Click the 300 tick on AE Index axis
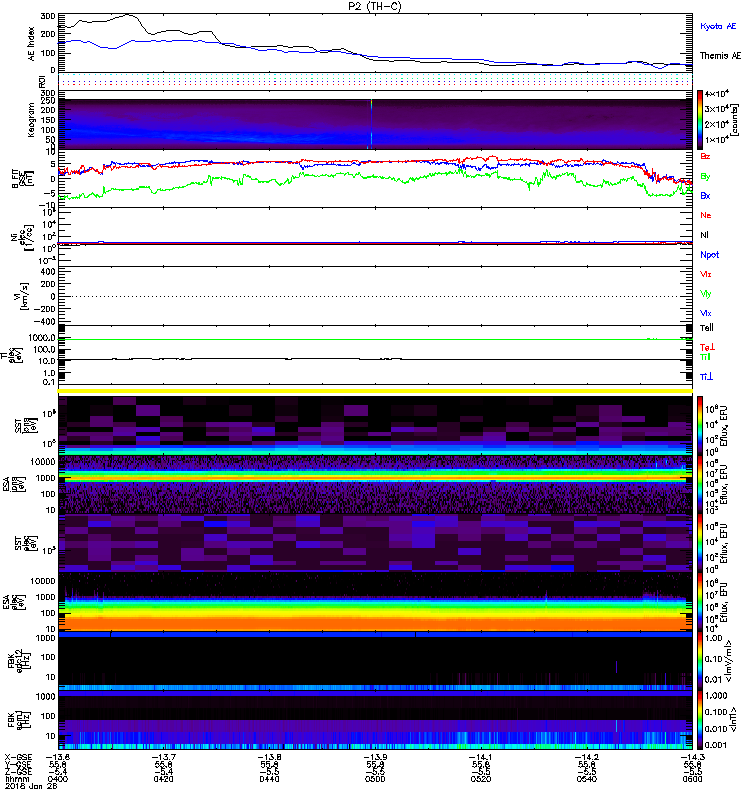Viewport: 750px width, 800px height. [48, 16]
